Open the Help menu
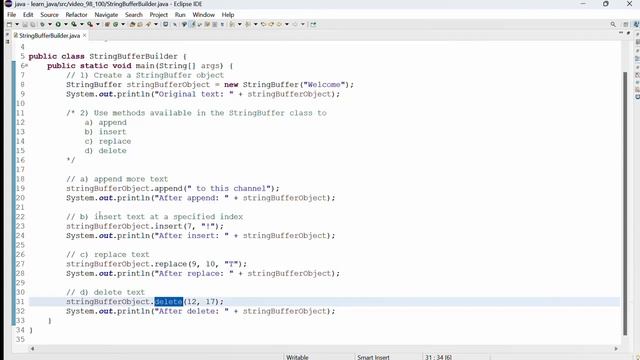 (x=228, y=15)
